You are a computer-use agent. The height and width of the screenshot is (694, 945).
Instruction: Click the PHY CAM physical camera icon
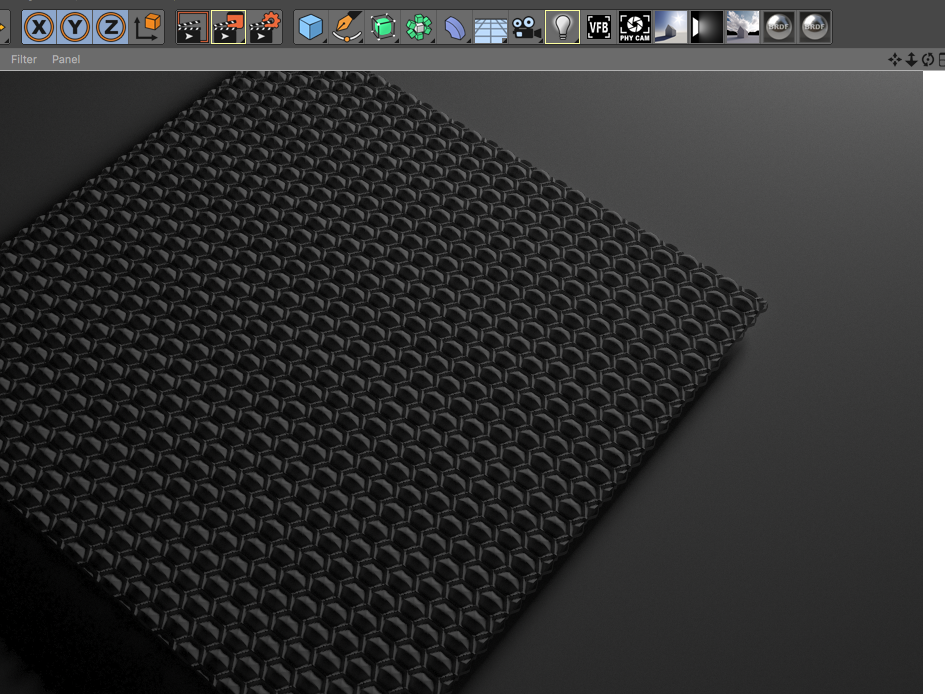[635, 27]
